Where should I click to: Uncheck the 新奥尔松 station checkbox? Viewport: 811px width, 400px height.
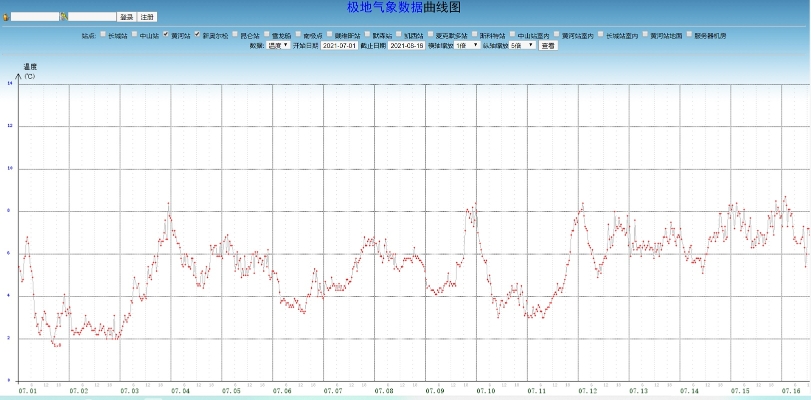[197, 35]
